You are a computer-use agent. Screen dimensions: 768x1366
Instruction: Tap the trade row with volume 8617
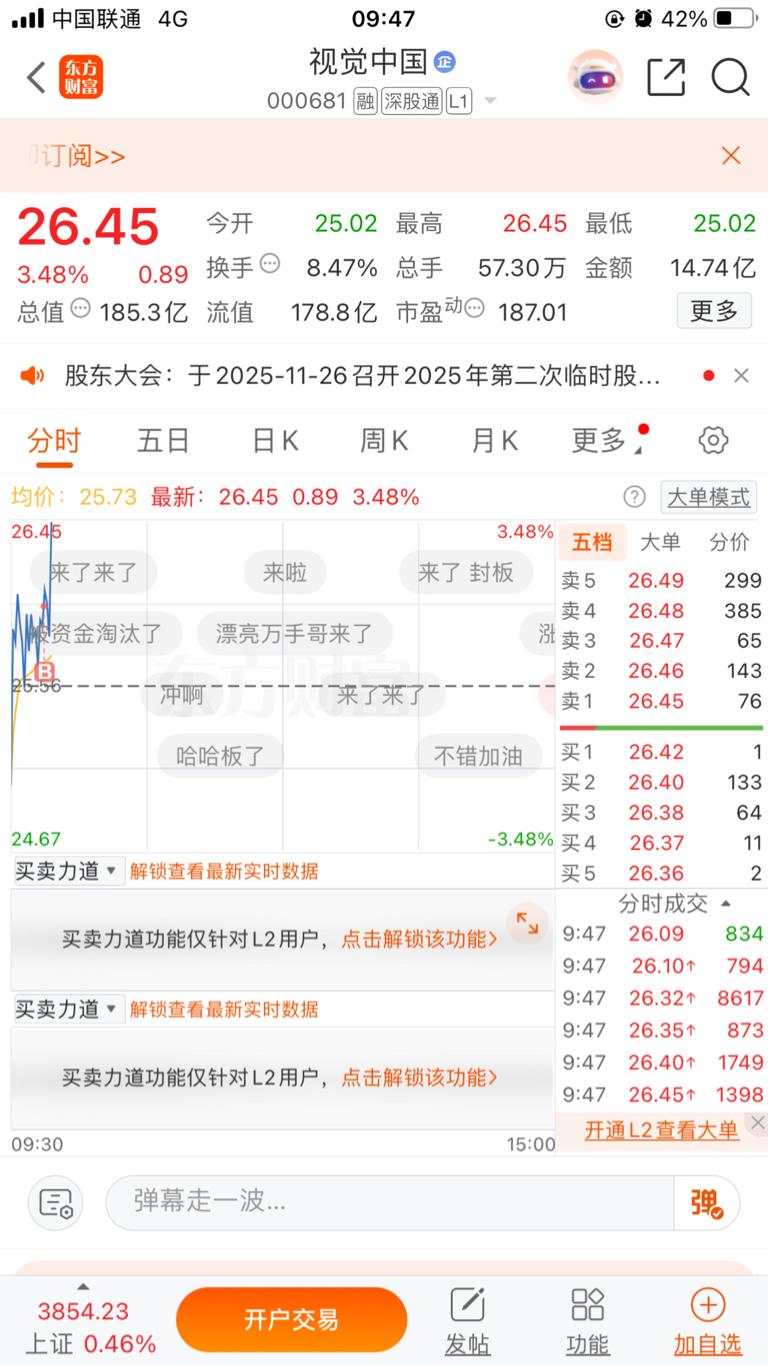point(661,998)
